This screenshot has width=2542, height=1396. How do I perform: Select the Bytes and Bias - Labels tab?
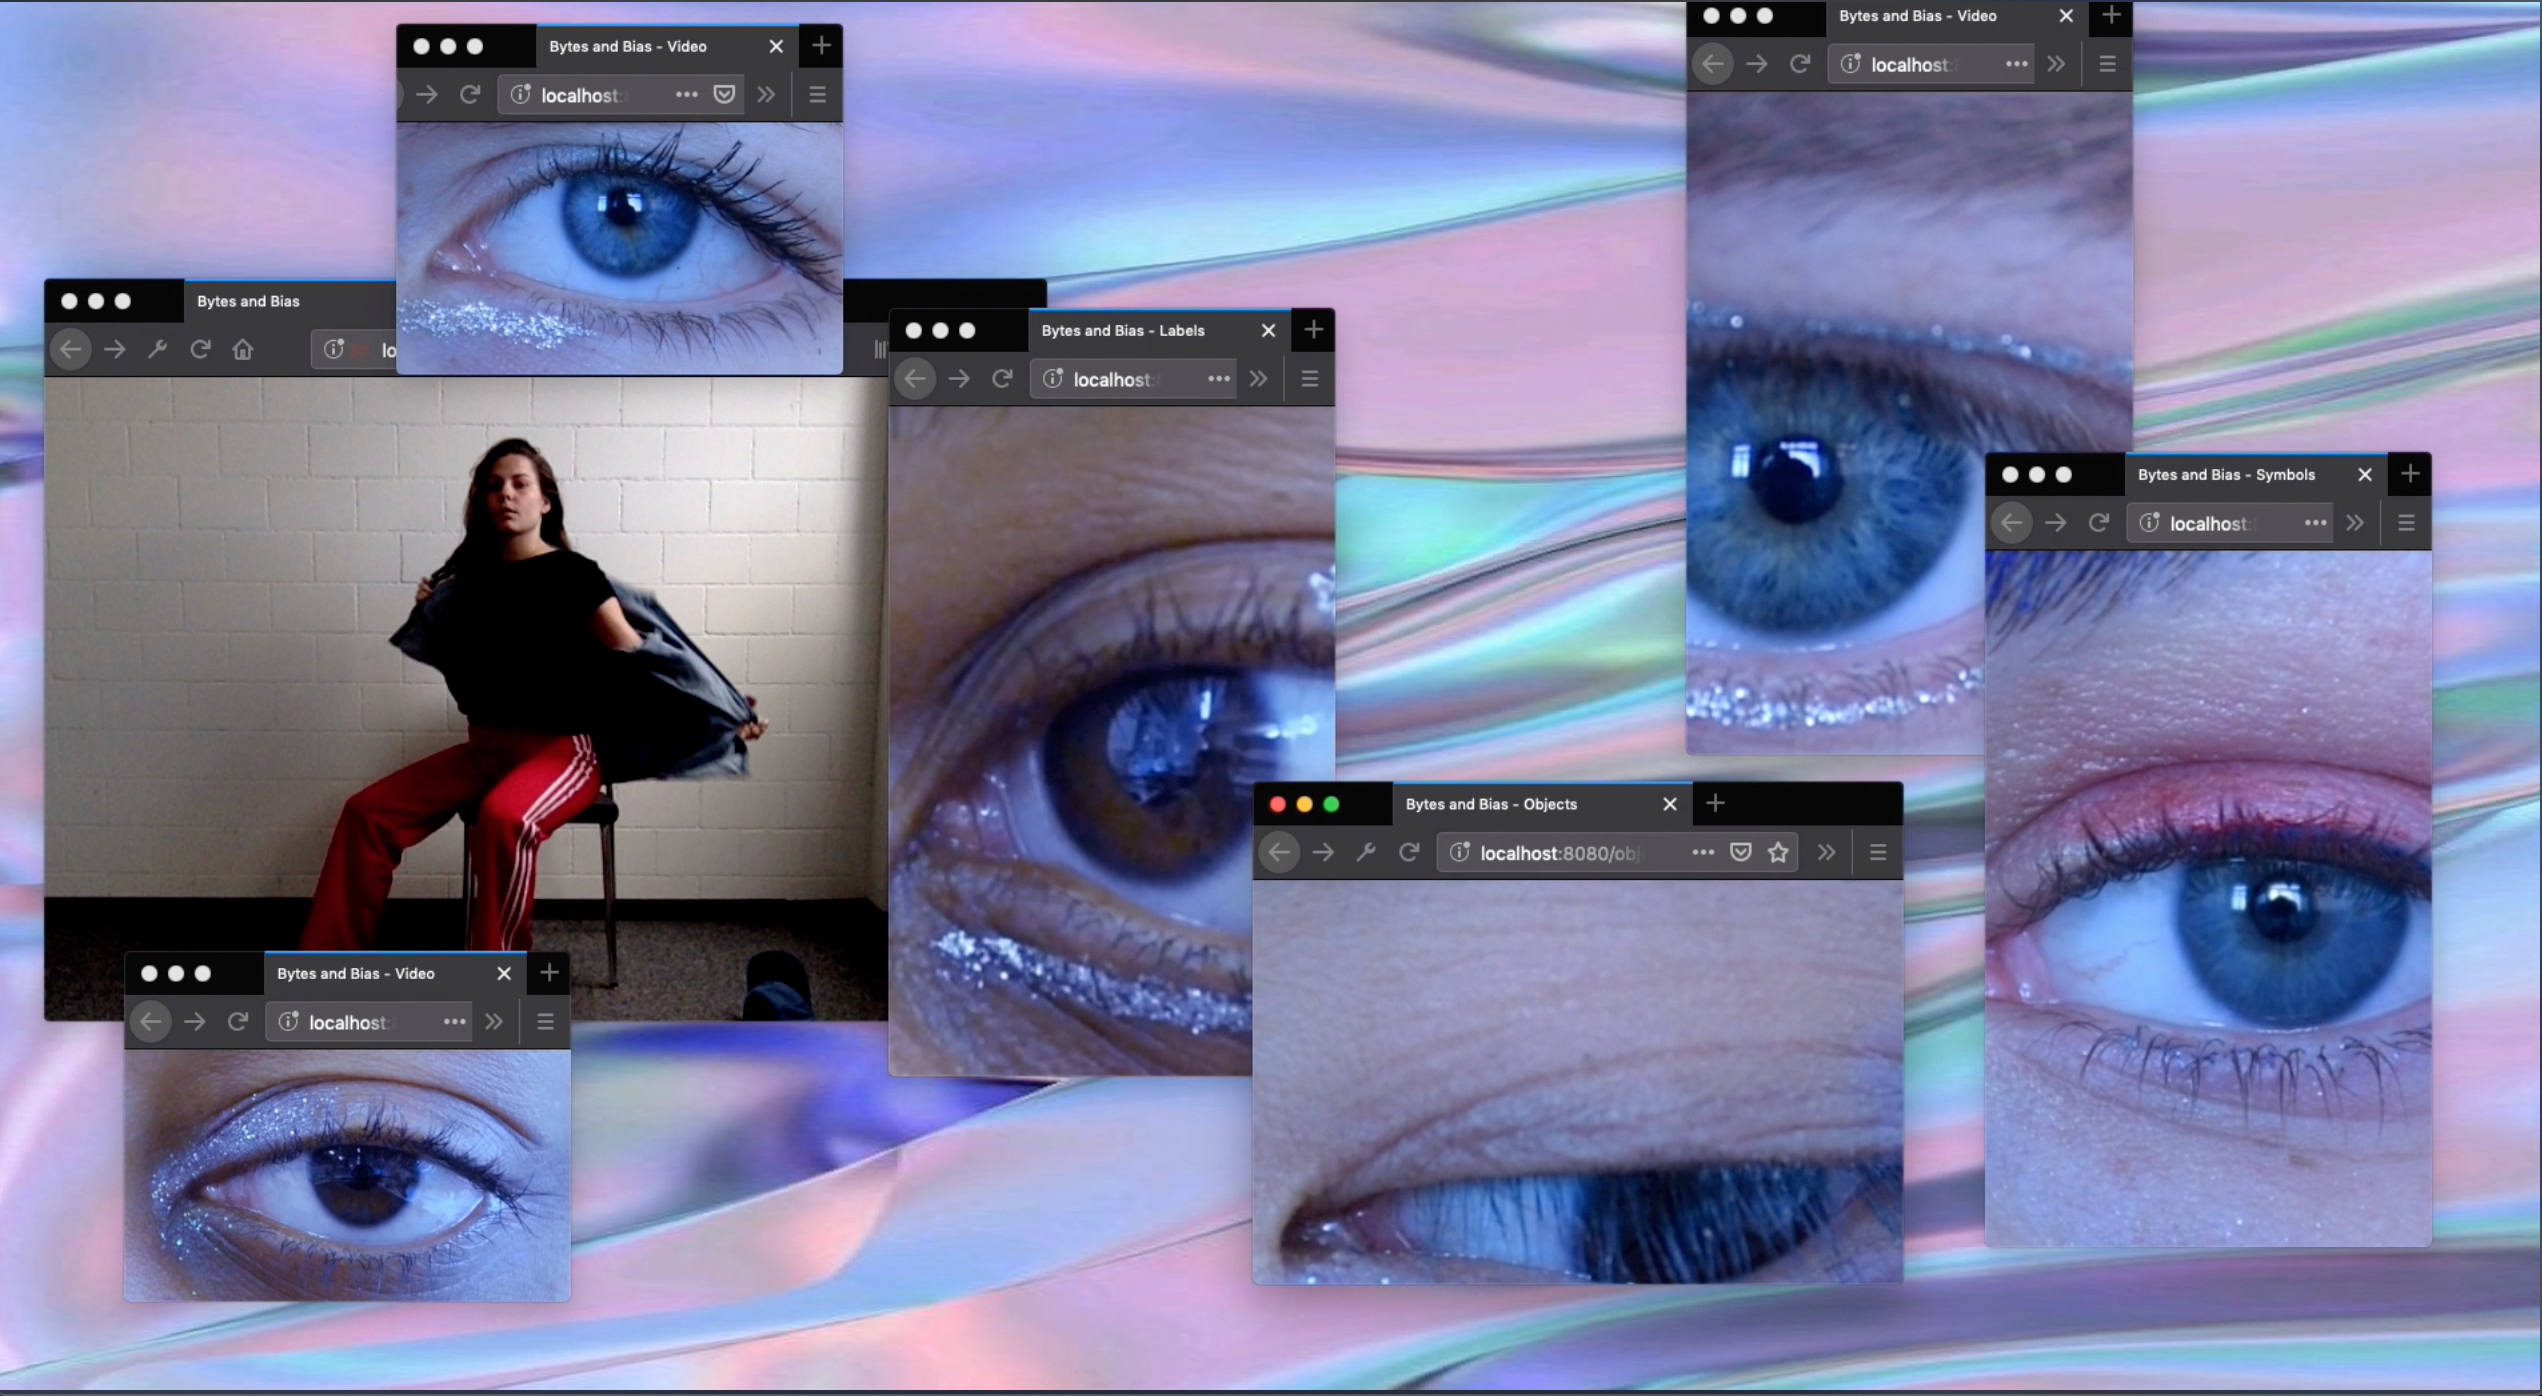click(x=1122, y=331)
